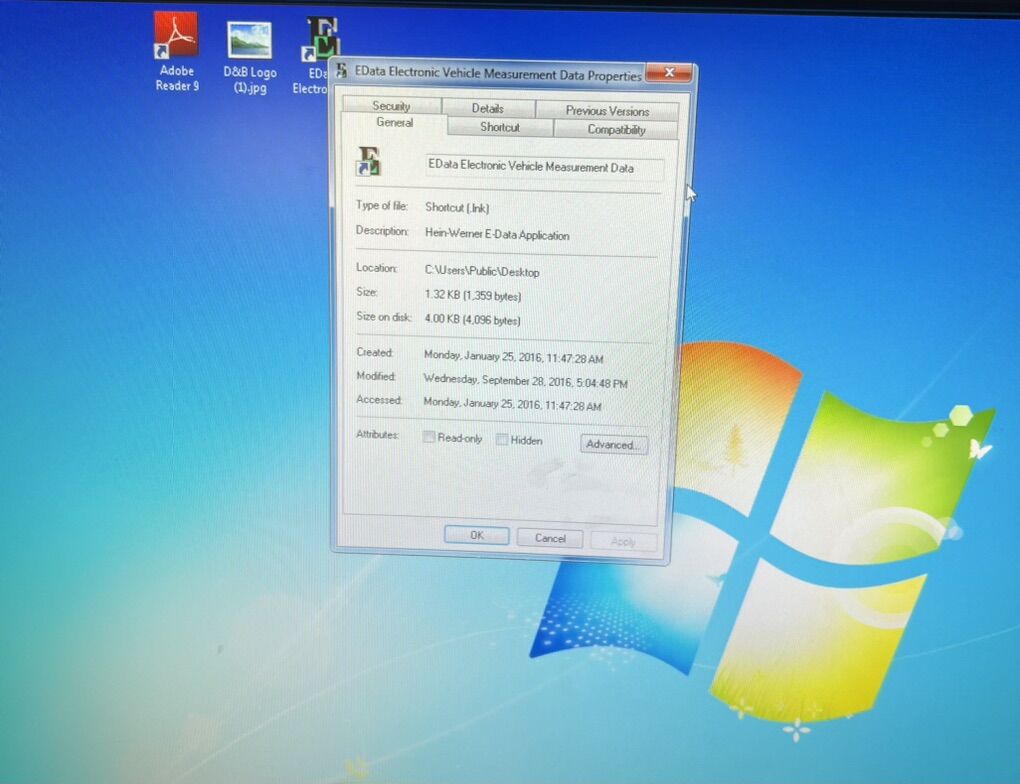This screenshot has height=784, width=1020.
Task: Go to the Compatibility tab
Action: click(616, 130)
